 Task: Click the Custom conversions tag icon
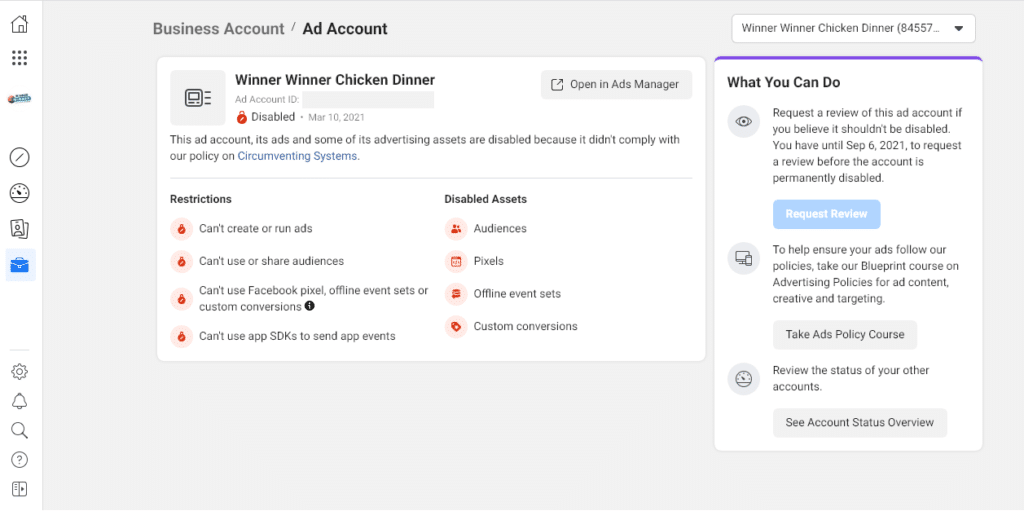[456, 327]
